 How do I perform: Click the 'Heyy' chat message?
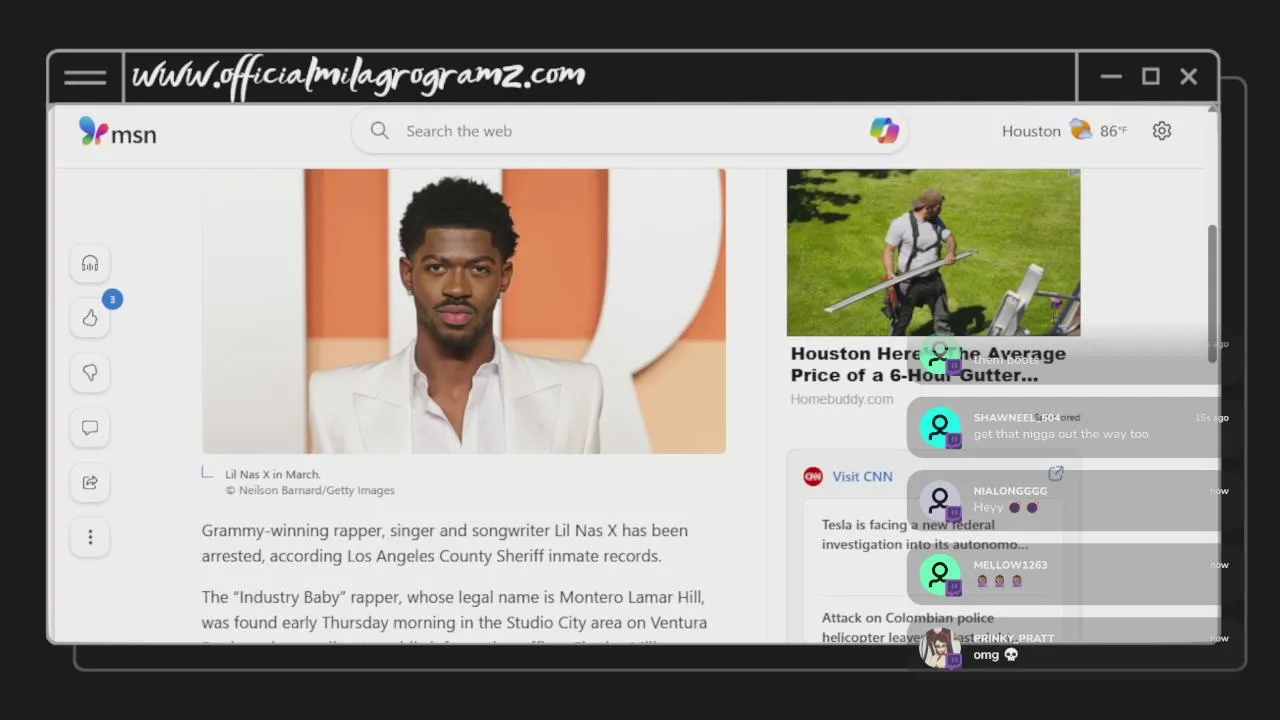[x=1005, y=508]
